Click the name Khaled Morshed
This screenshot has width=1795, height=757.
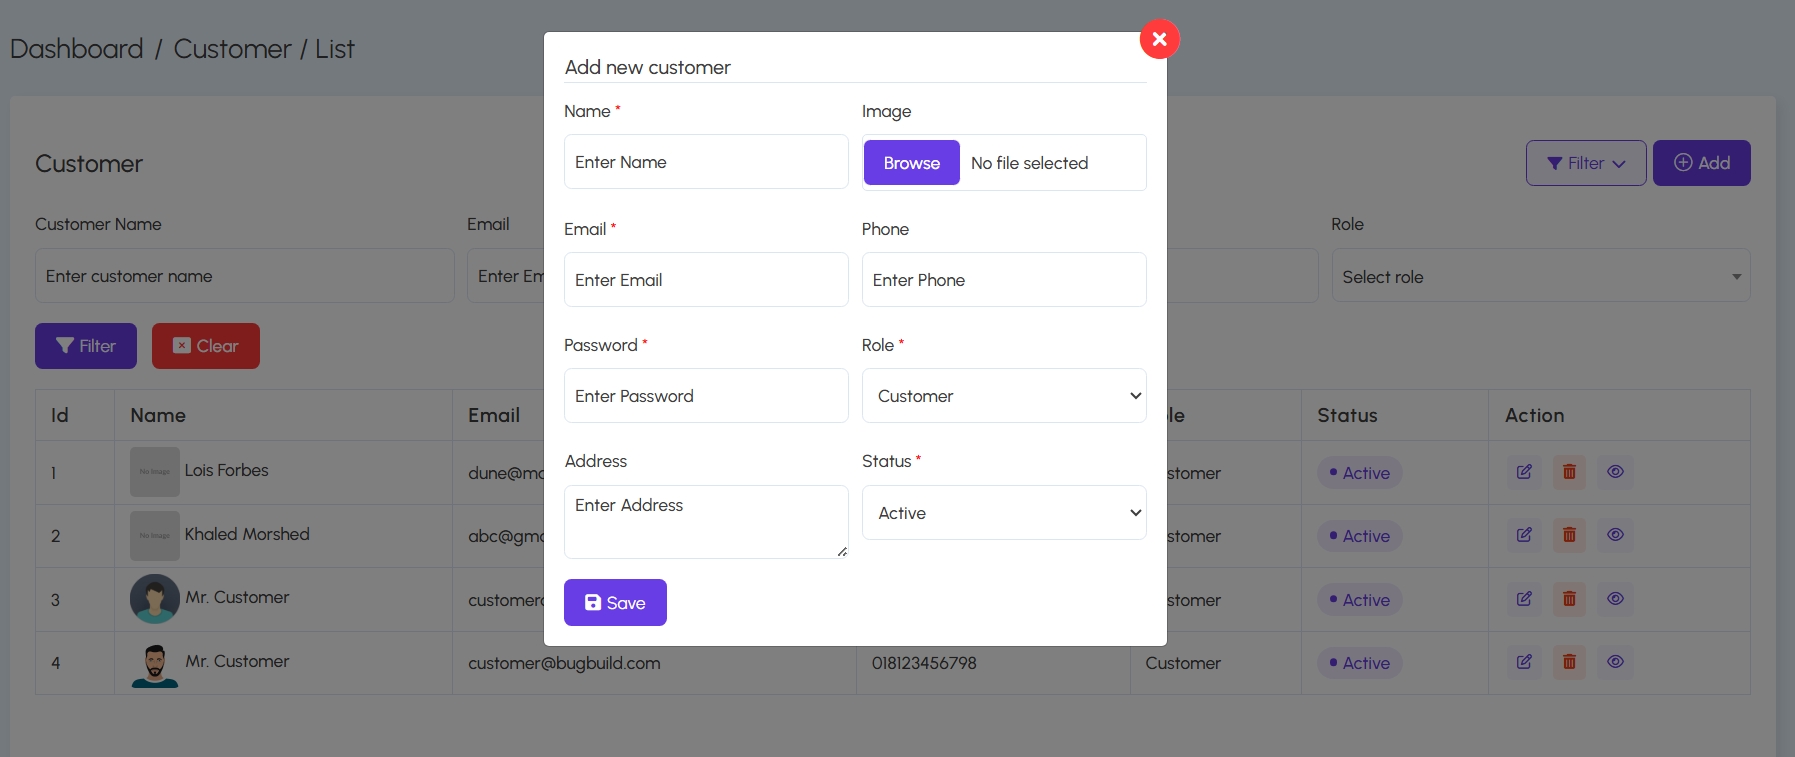tap(247, 534)
